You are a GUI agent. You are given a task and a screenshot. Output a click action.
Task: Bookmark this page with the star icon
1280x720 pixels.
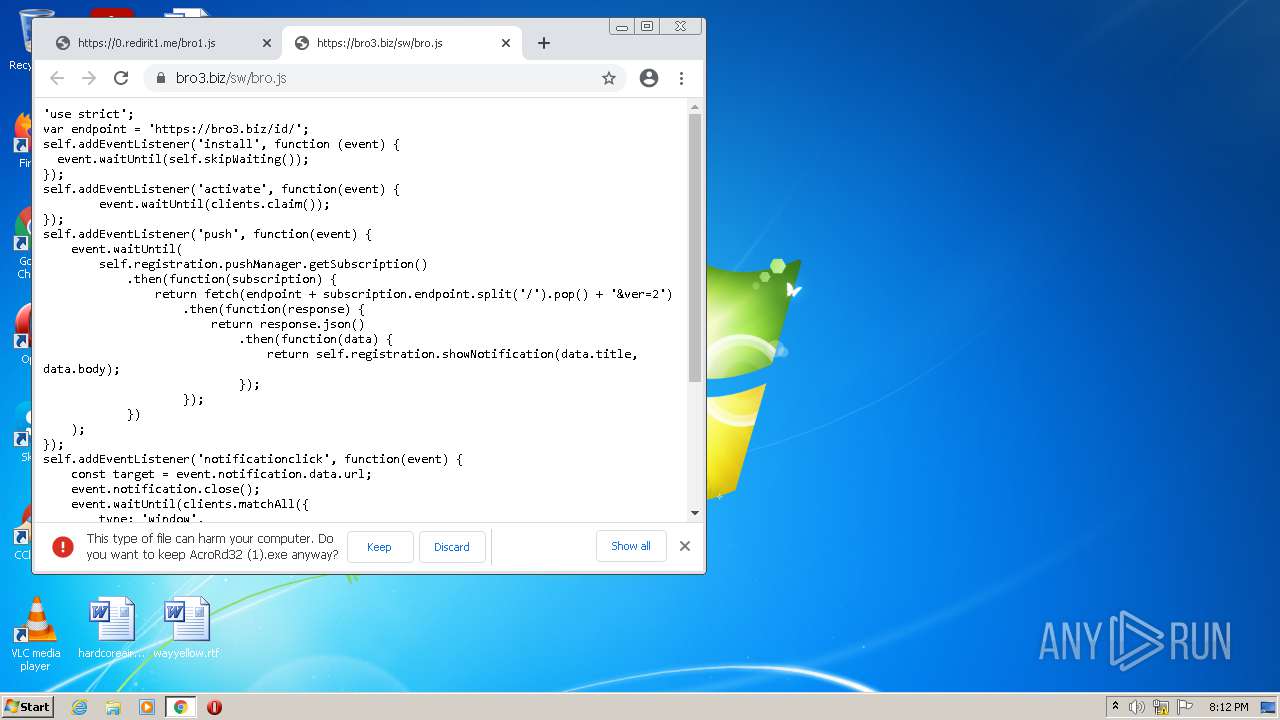[608, 78]
